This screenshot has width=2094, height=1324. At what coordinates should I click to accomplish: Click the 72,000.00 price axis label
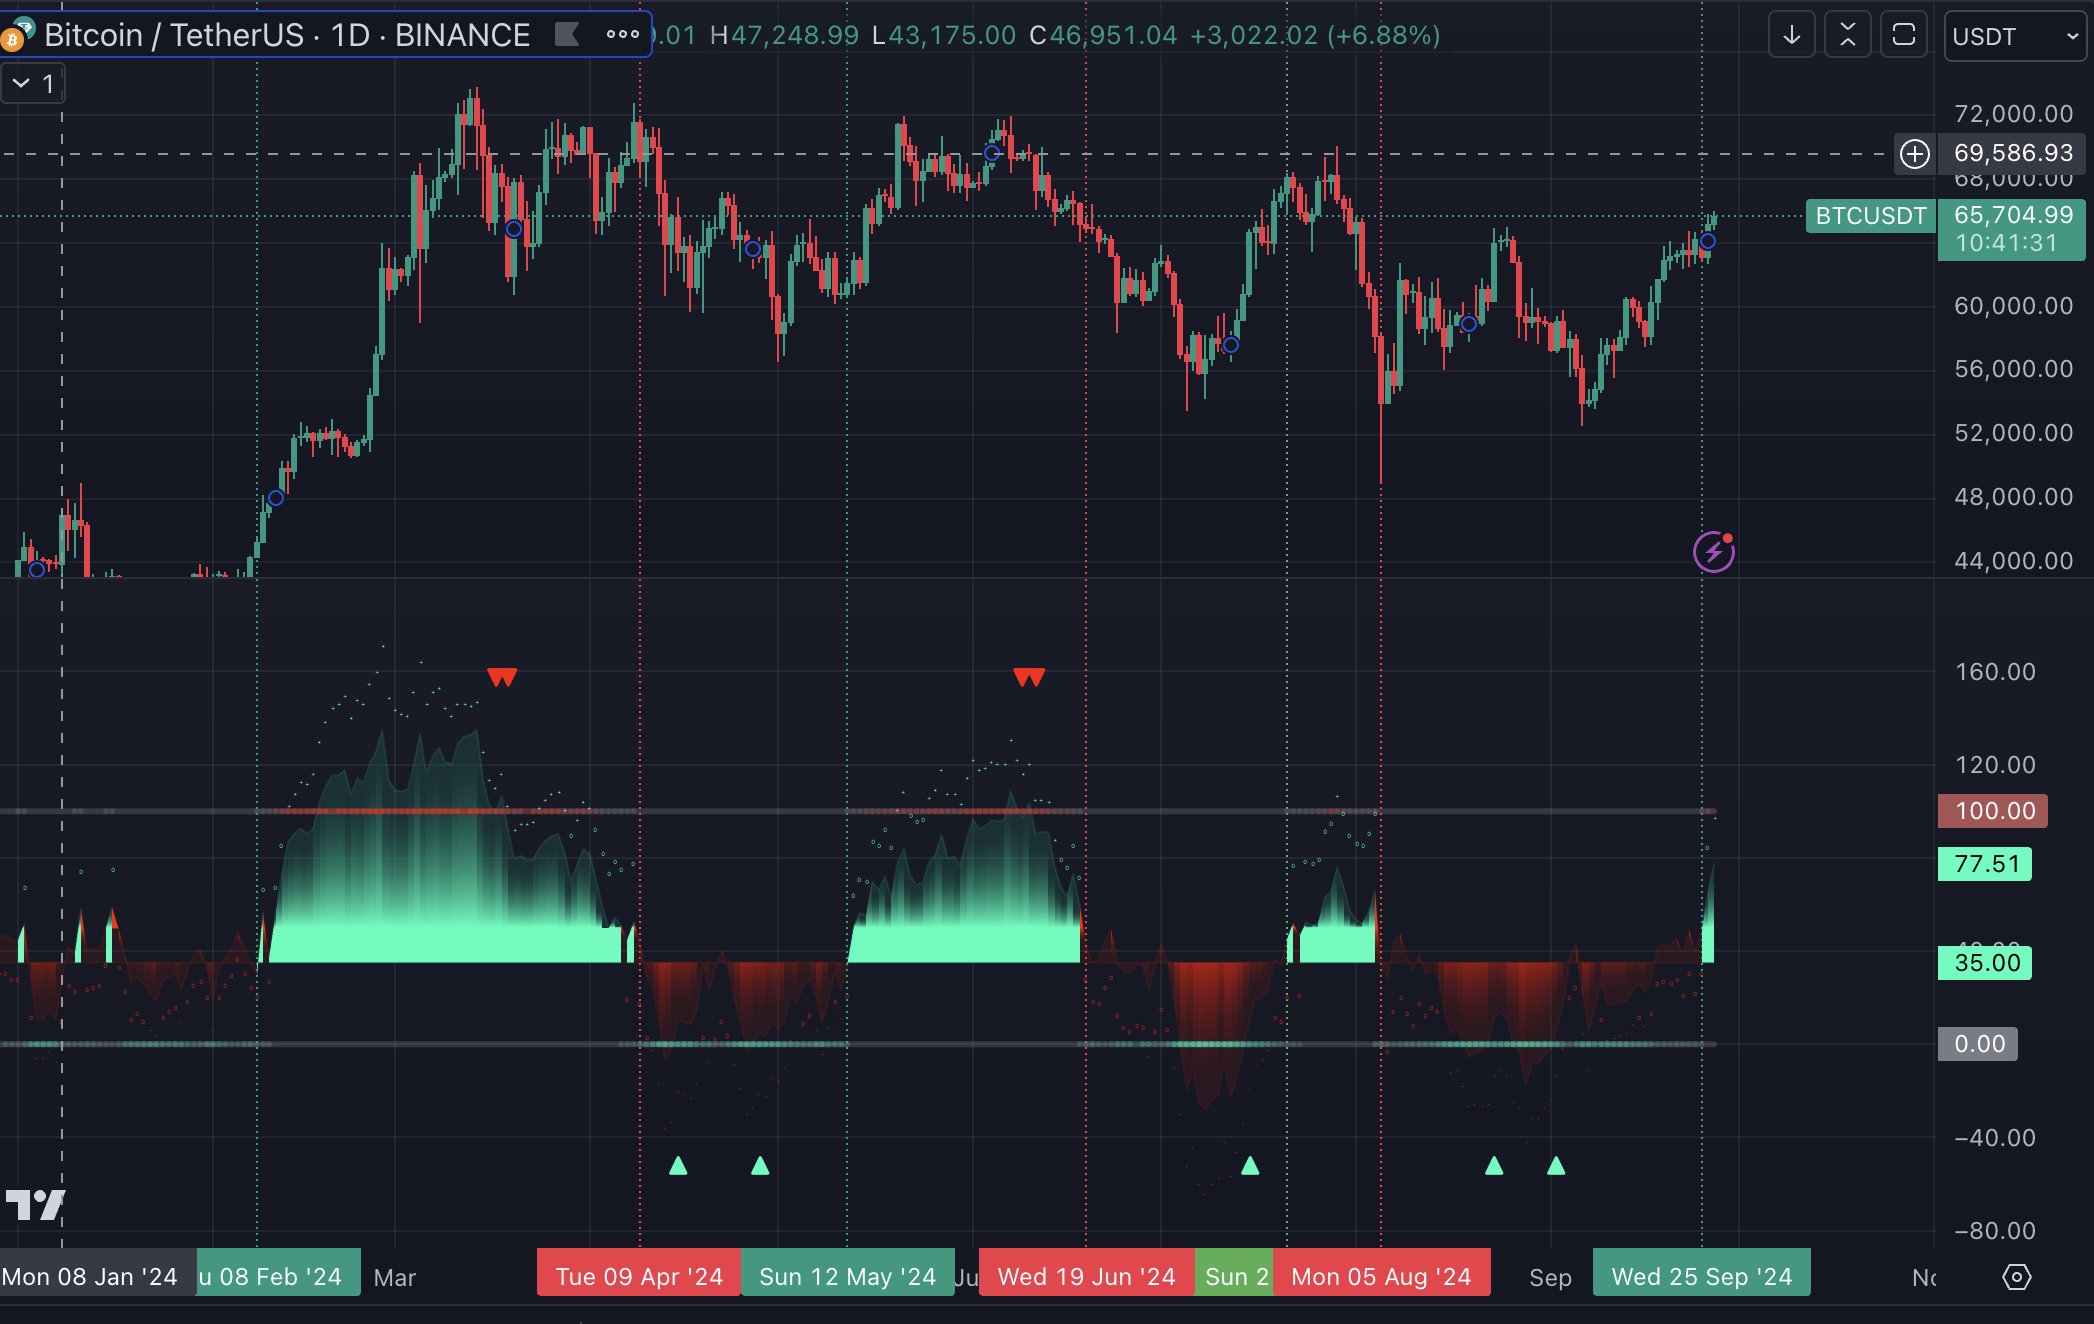[x=2013, y=114]
